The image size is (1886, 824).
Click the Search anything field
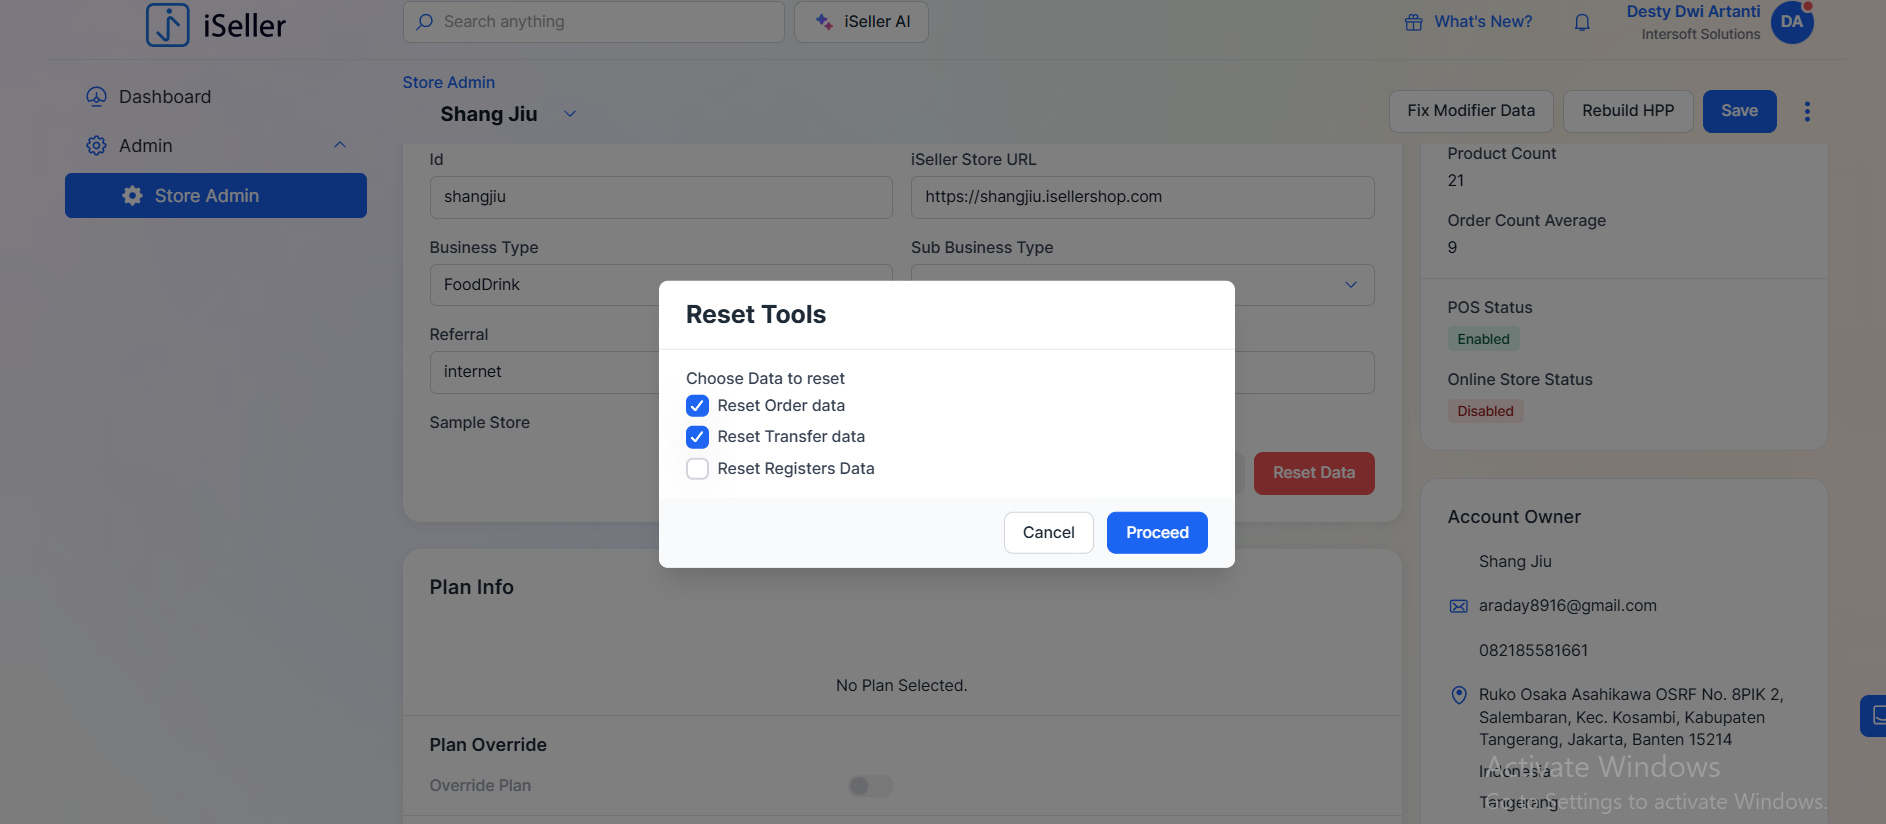click(x=600, y=22)
